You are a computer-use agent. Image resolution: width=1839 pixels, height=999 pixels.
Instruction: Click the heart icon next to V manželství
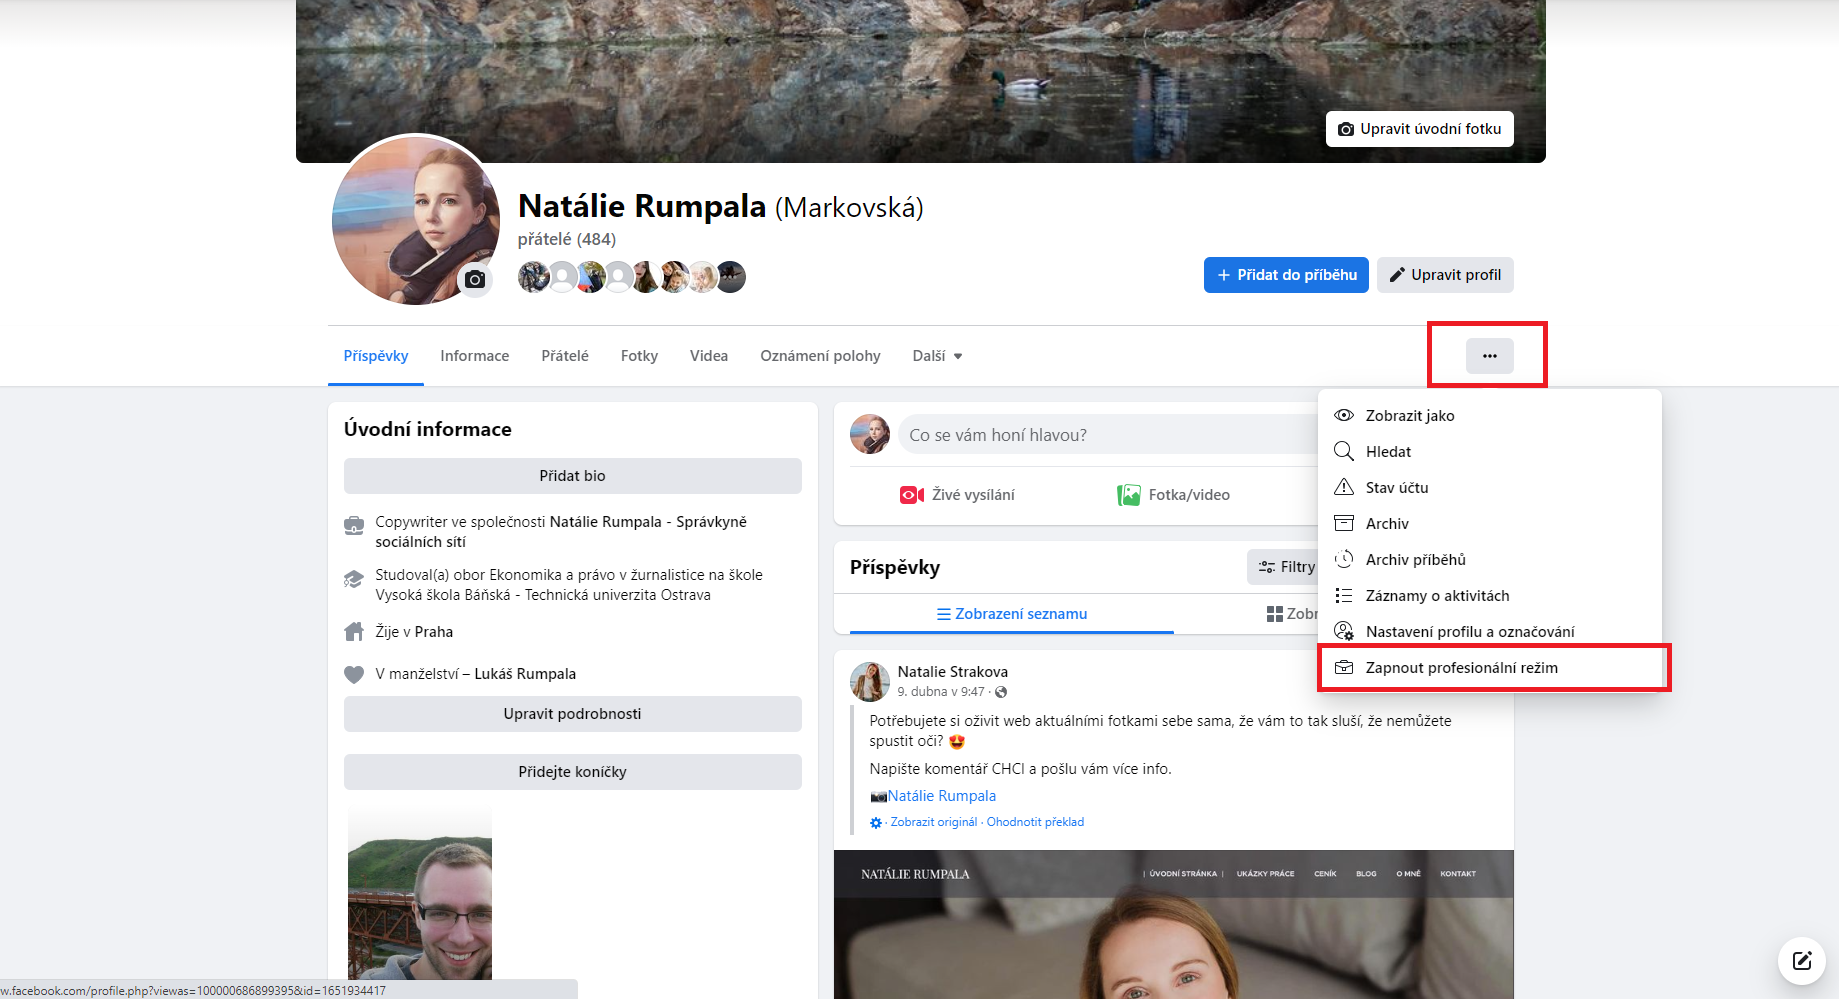[x=354, y=674]
